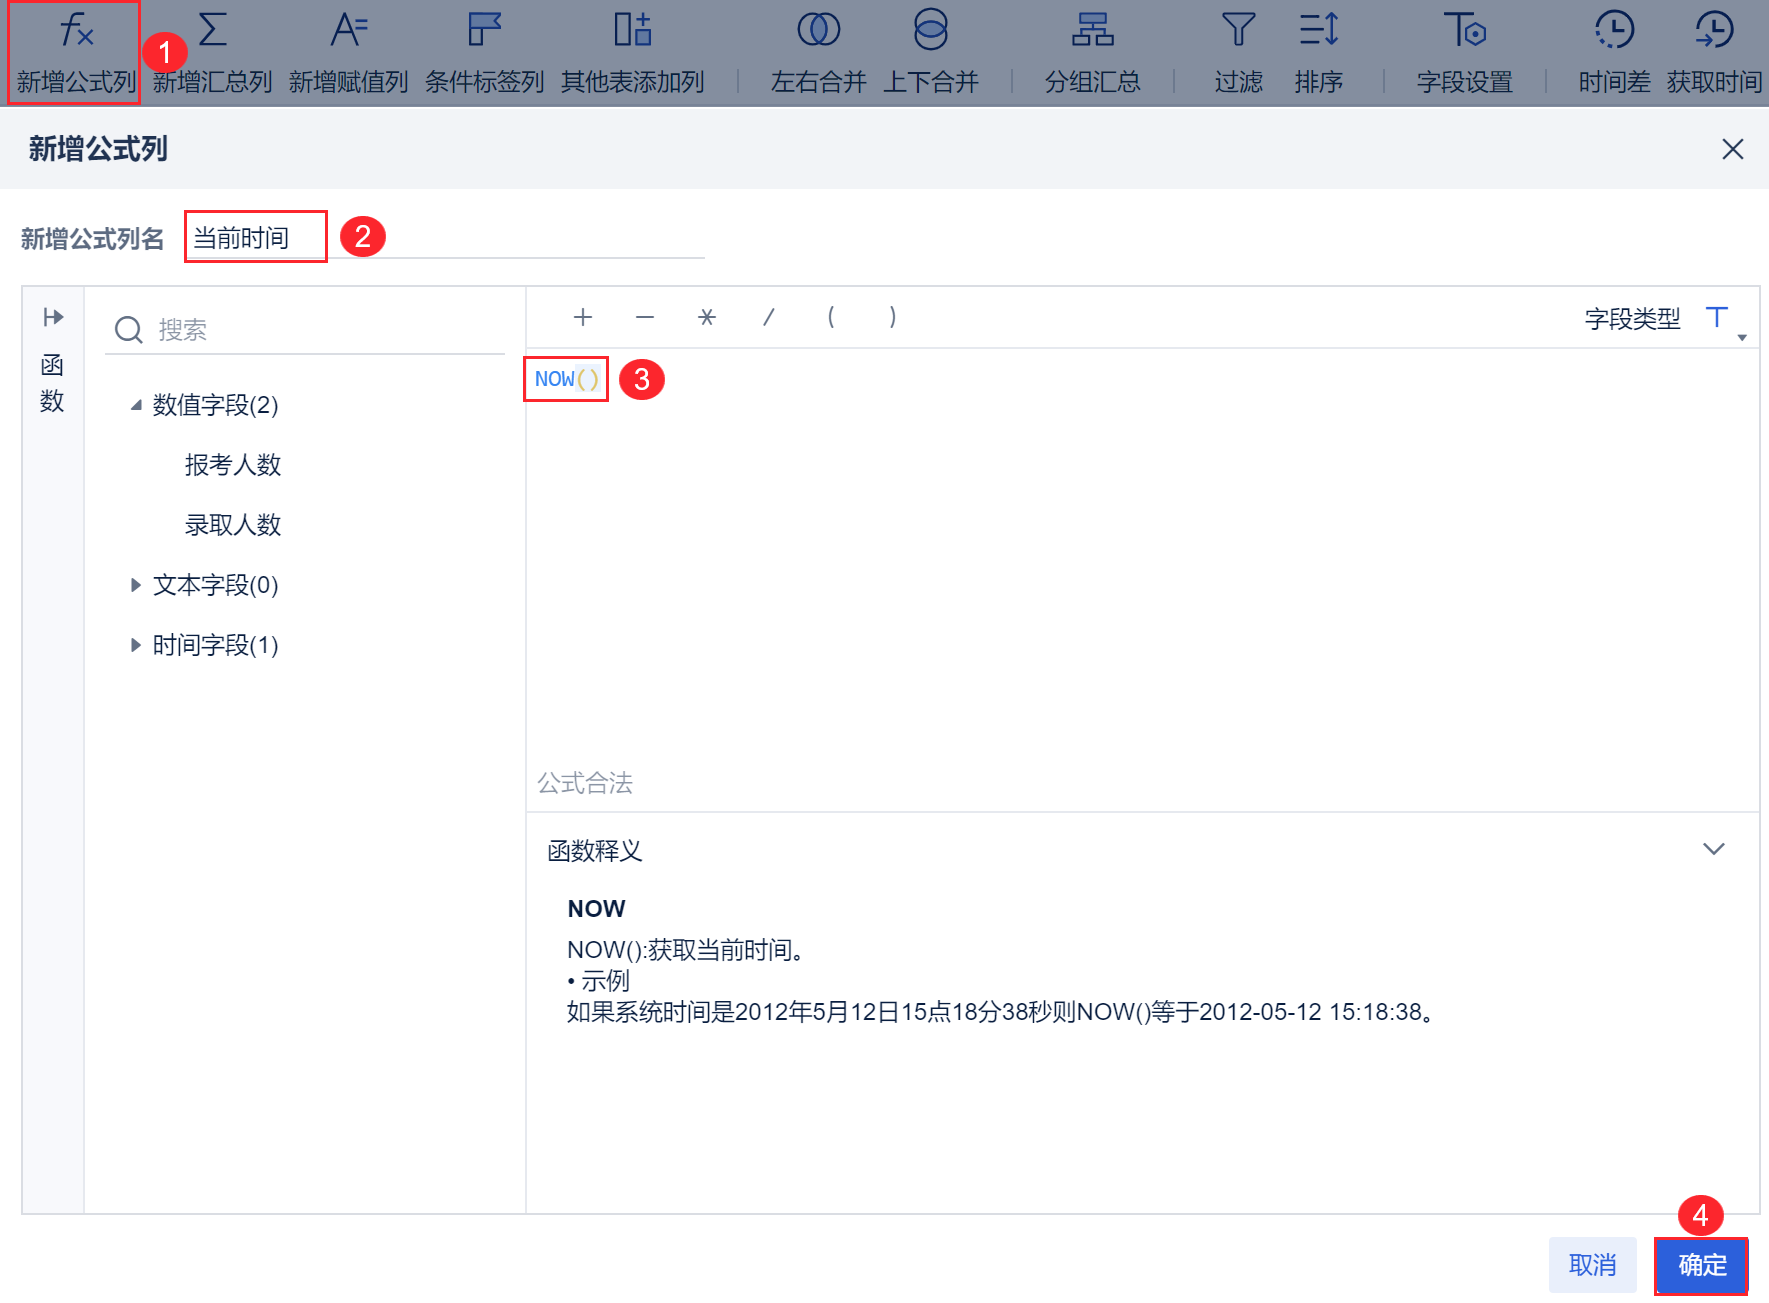Open the 排序 sort tool
The width and height of the screenshot is (1769, 1303).
pos(1318,53)
